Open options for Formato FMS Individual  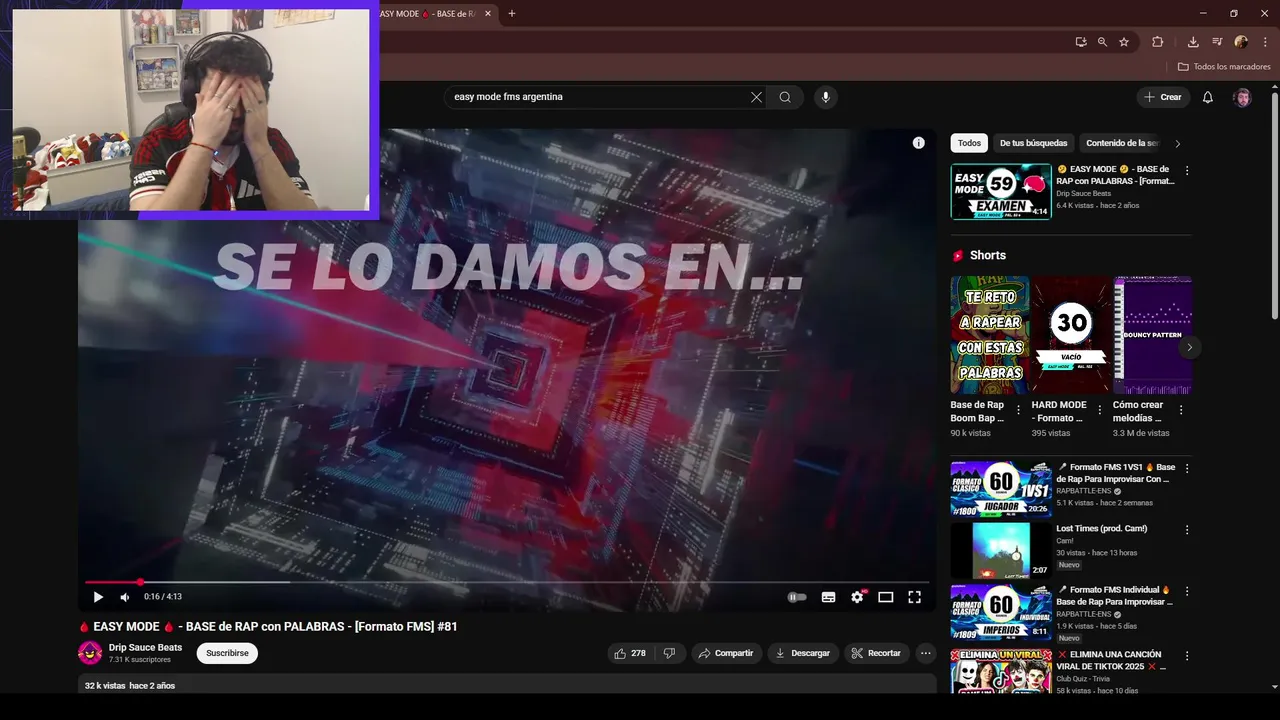tap(1187, 591)
